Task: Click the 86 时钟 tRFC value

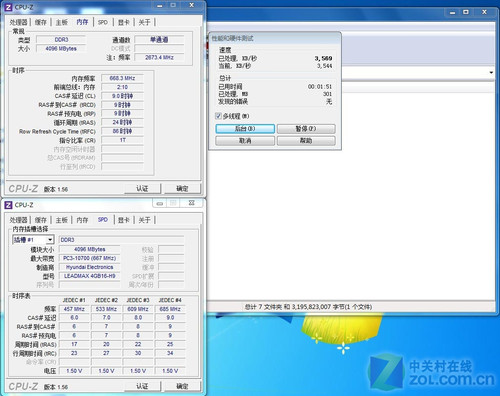Action: pyautogui.click(x=122, y=131)
